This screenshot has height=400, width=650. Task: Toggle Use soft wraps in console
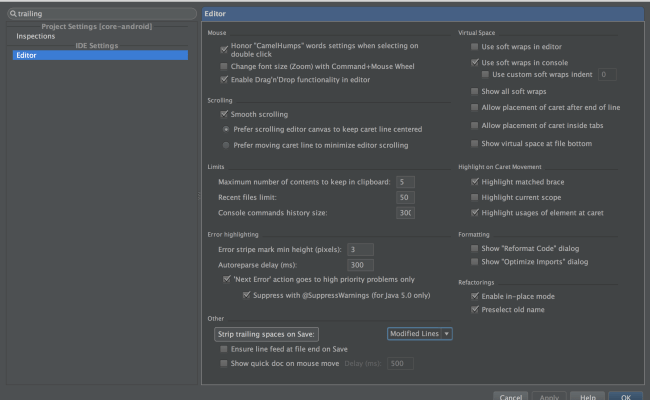point(474,63)
